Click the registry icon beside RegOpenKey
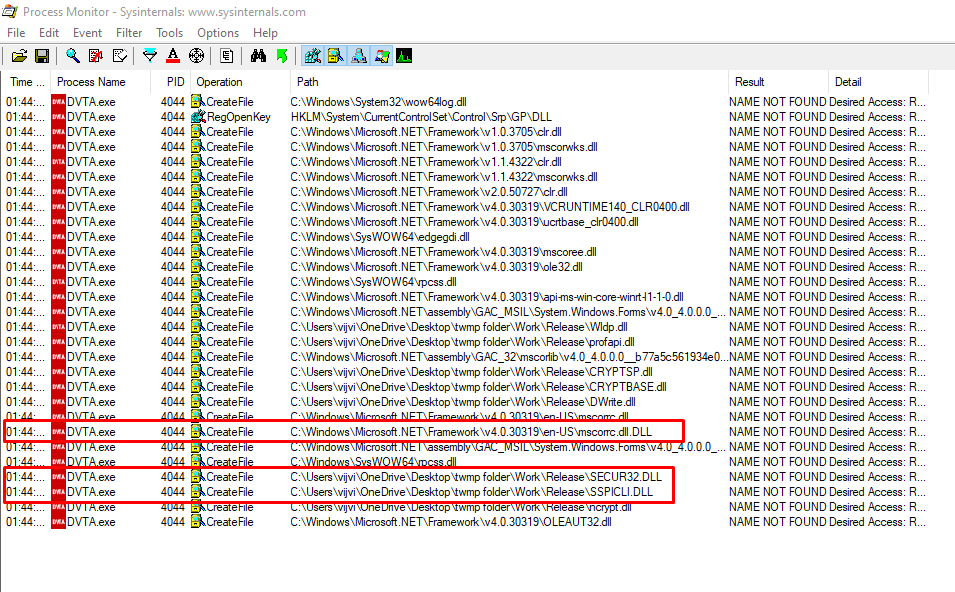The width and height of the screenshot is (955, 592). [198, 117]
